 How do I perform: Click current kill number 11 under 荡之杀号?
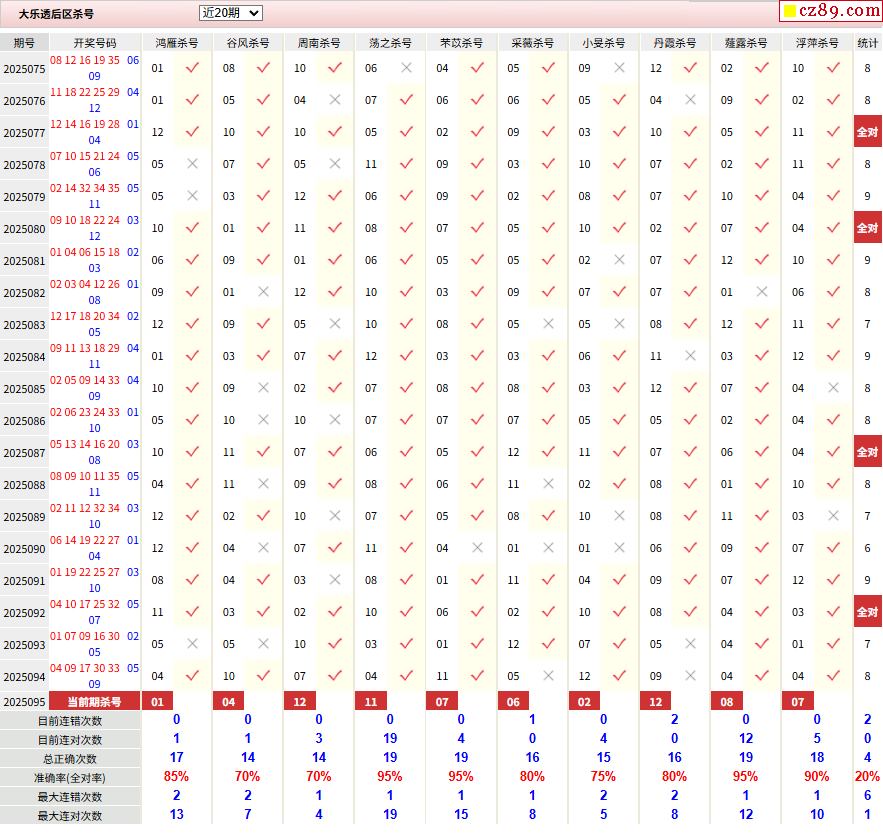371,702
